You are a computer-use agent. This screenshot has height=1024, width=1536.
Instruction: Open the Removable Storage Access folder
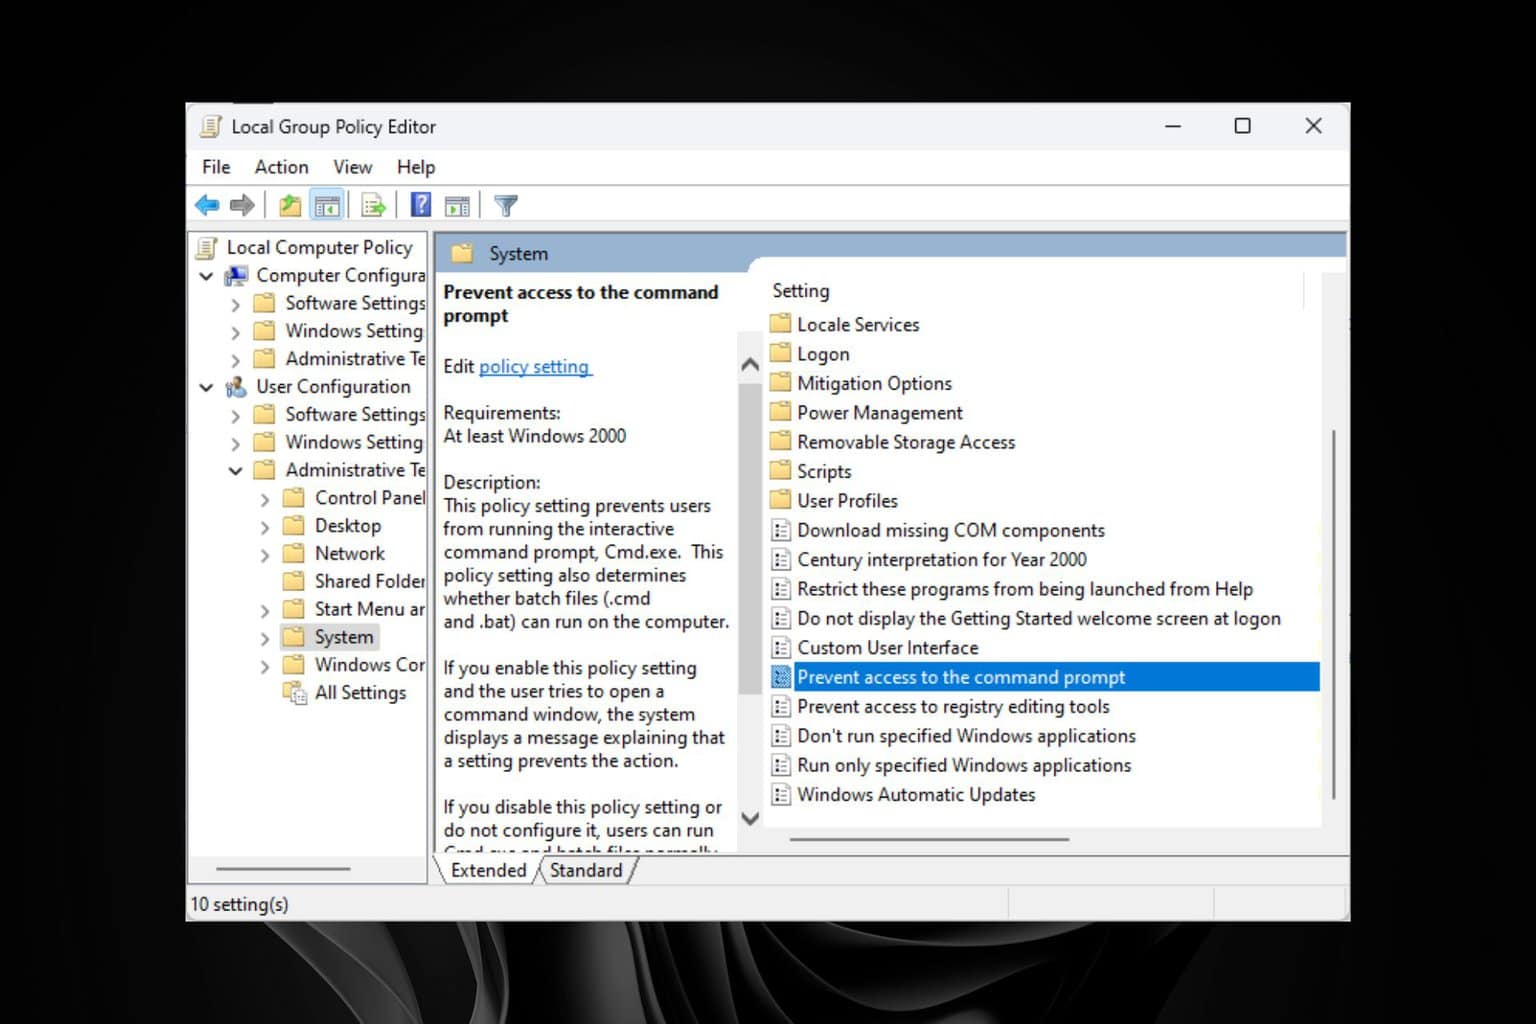tap(906, 442)
